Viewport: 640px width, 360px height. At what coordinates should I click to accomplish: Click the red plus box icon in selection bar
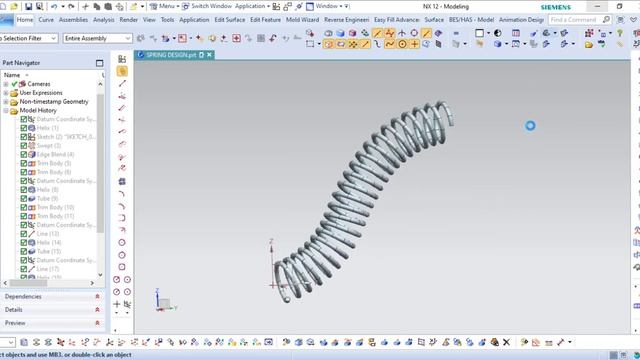[x=236, y=38]
